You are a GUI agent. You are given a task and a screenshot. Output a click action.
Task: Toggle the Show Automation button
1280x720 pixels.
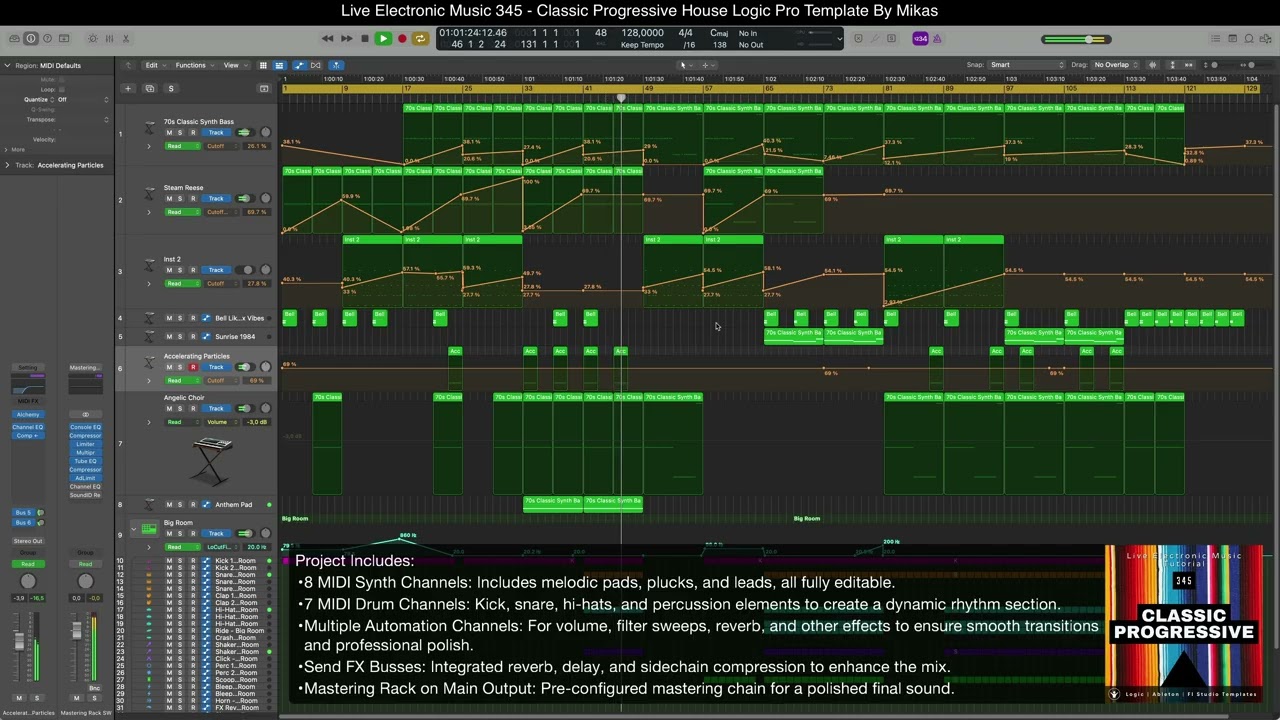[x=298, y=65]
